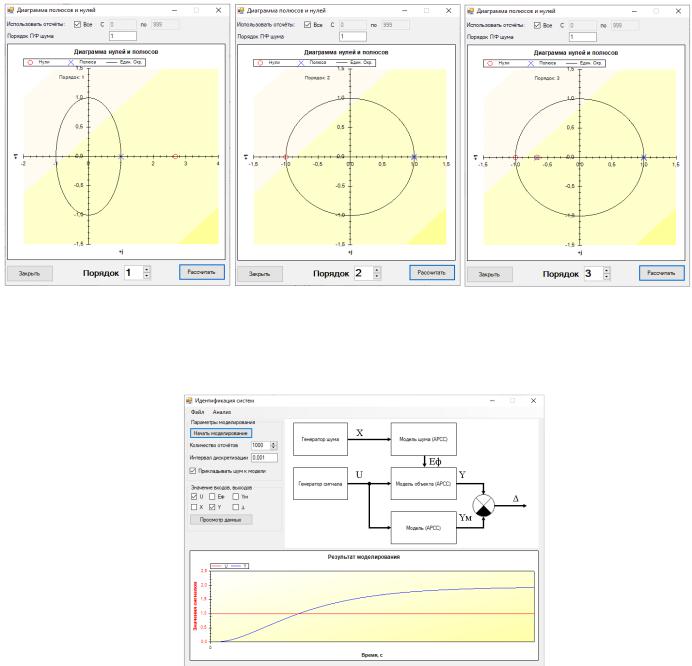Viewport: 692px width, 666px height.
Task: Disable 'Прикладывать шум к модели' checkbox
Action: click(x=193, y=471)
